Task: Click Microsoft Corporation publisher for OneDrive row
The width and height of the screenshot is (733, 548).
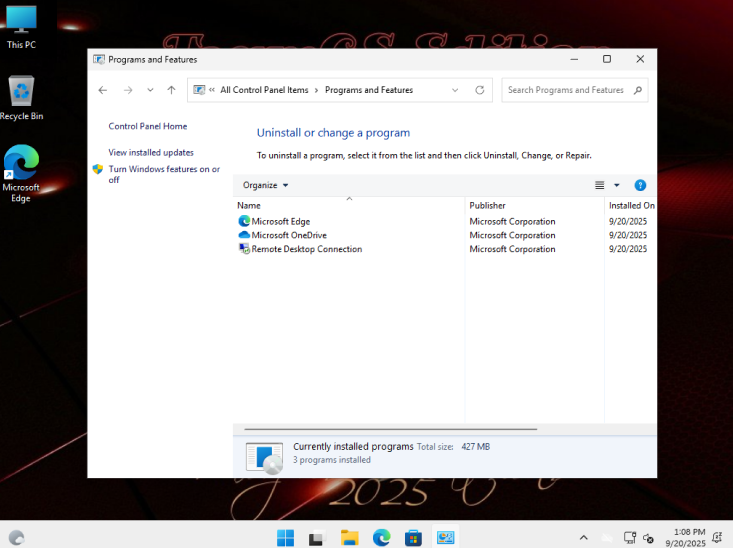Action: [x=512, y=235]
